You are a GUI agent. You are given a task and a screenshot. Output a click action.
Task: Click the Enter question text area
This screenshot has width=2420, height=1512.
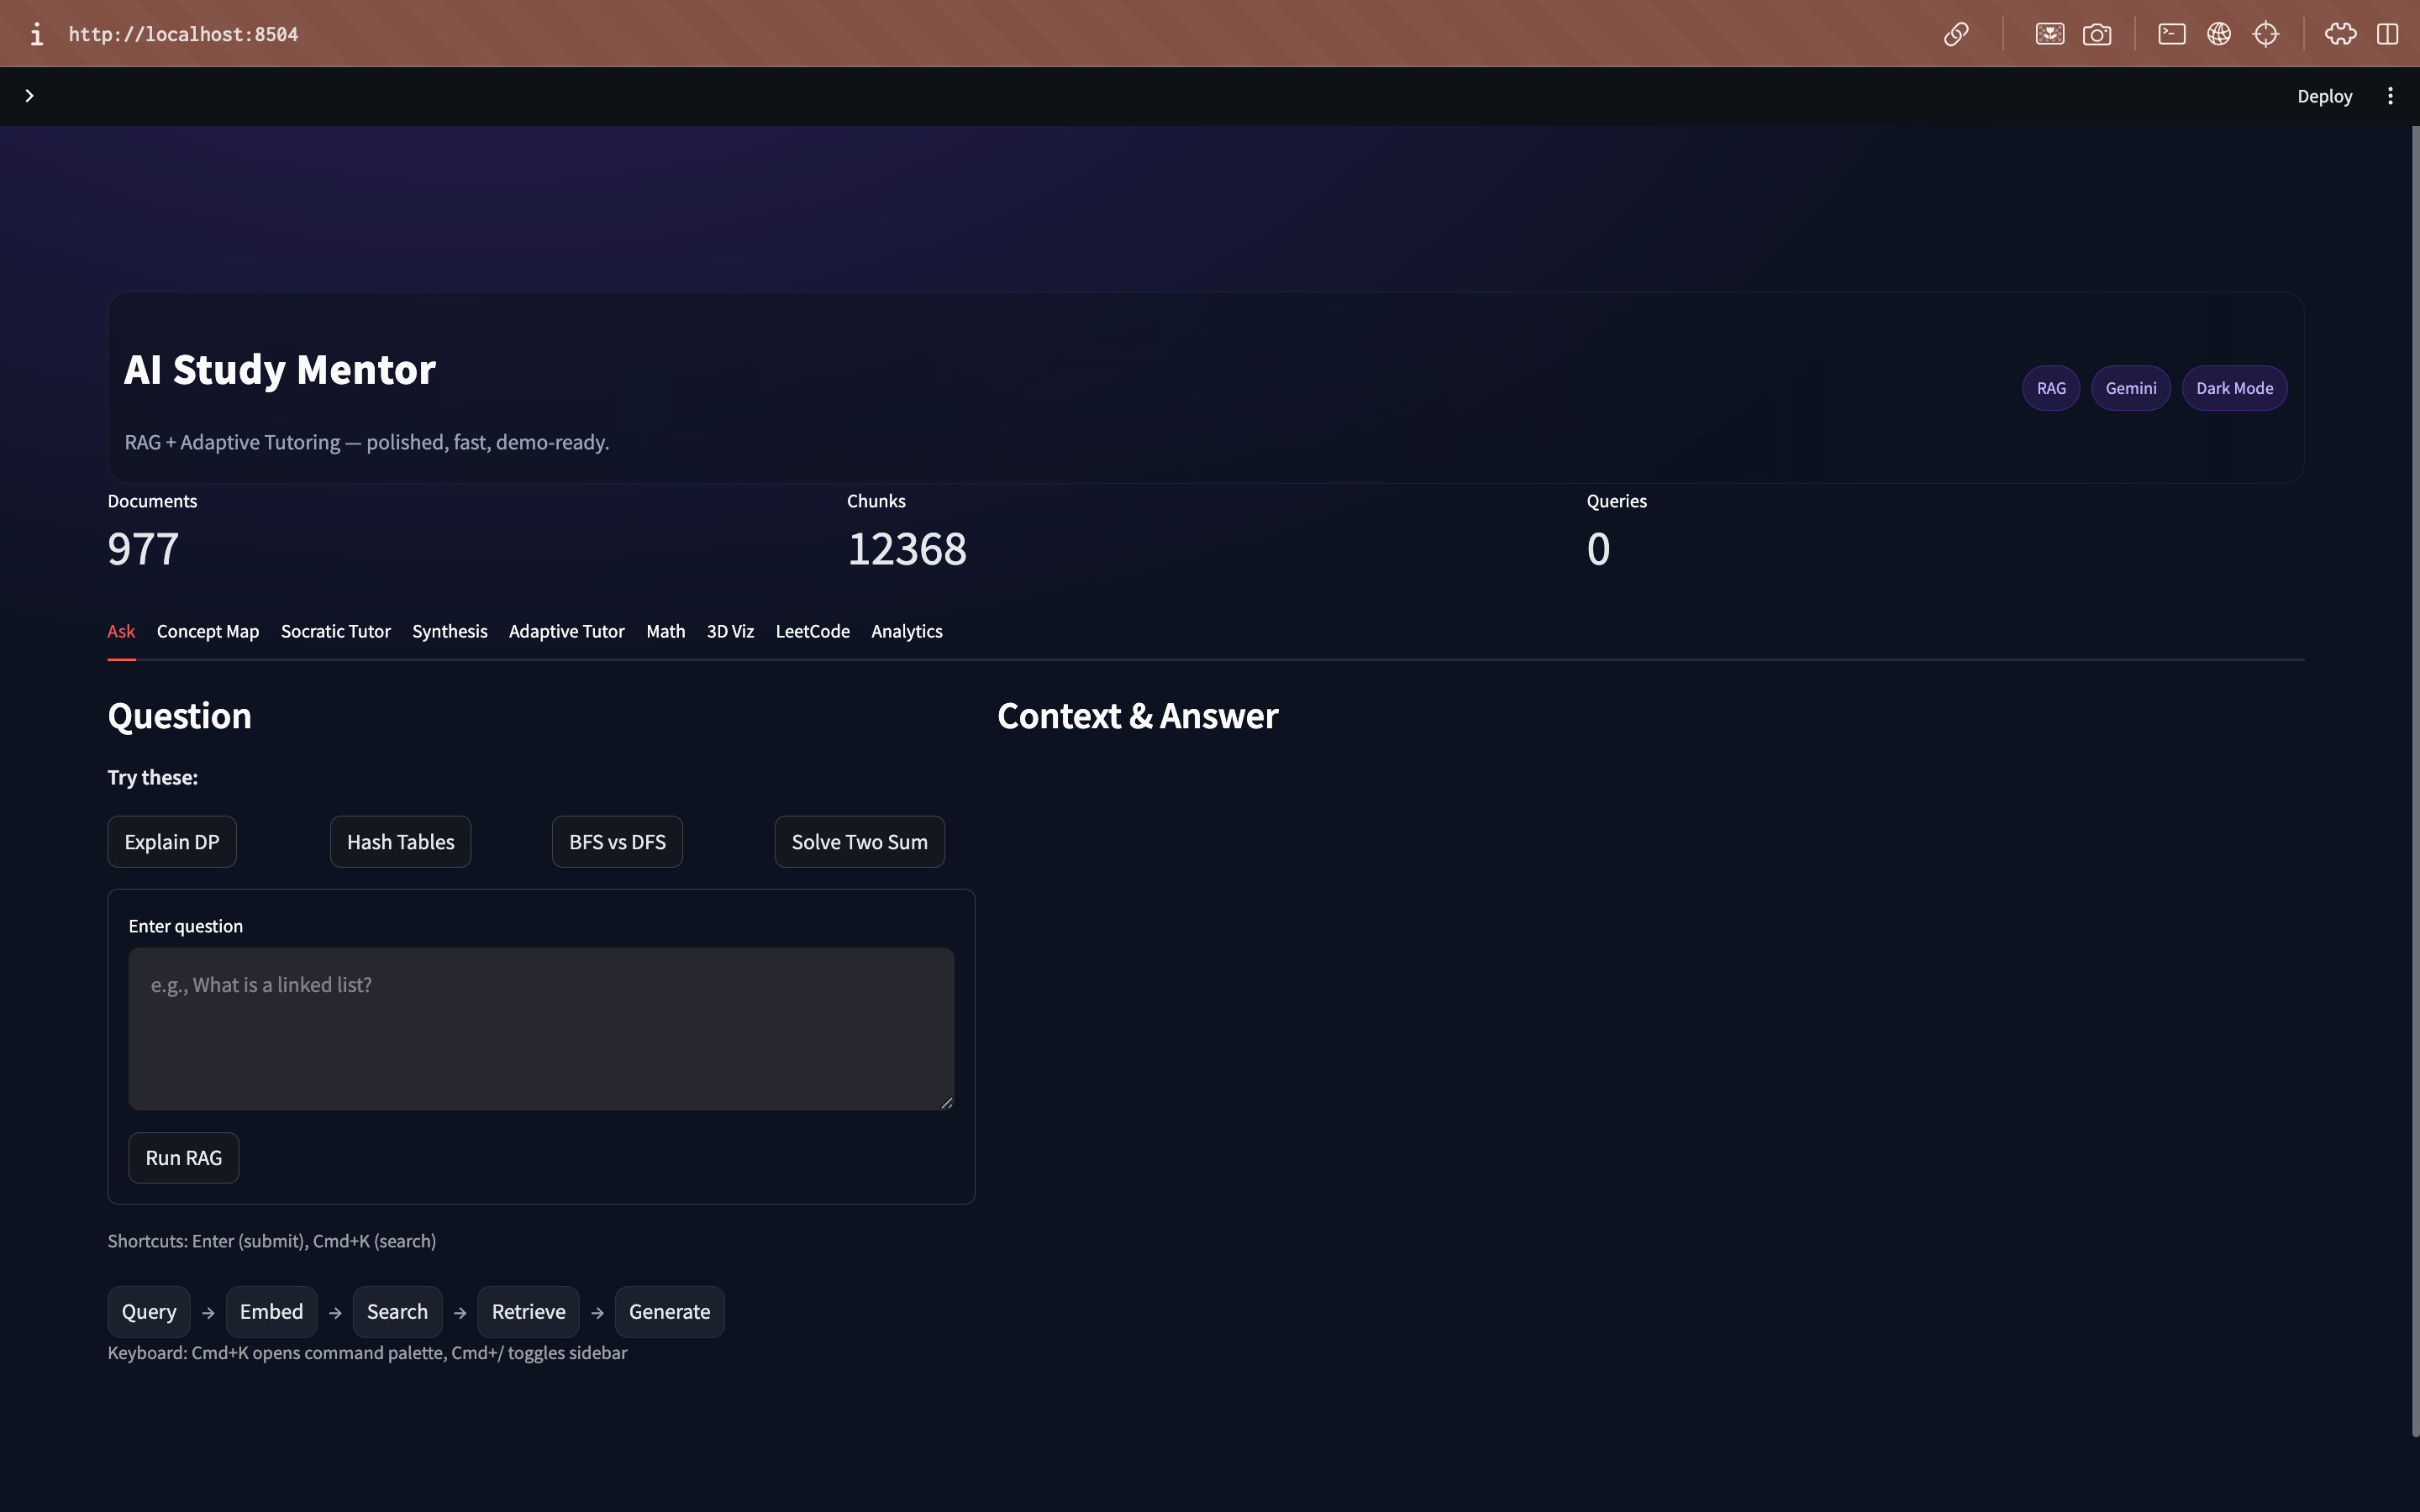[x=541, y=1028]
